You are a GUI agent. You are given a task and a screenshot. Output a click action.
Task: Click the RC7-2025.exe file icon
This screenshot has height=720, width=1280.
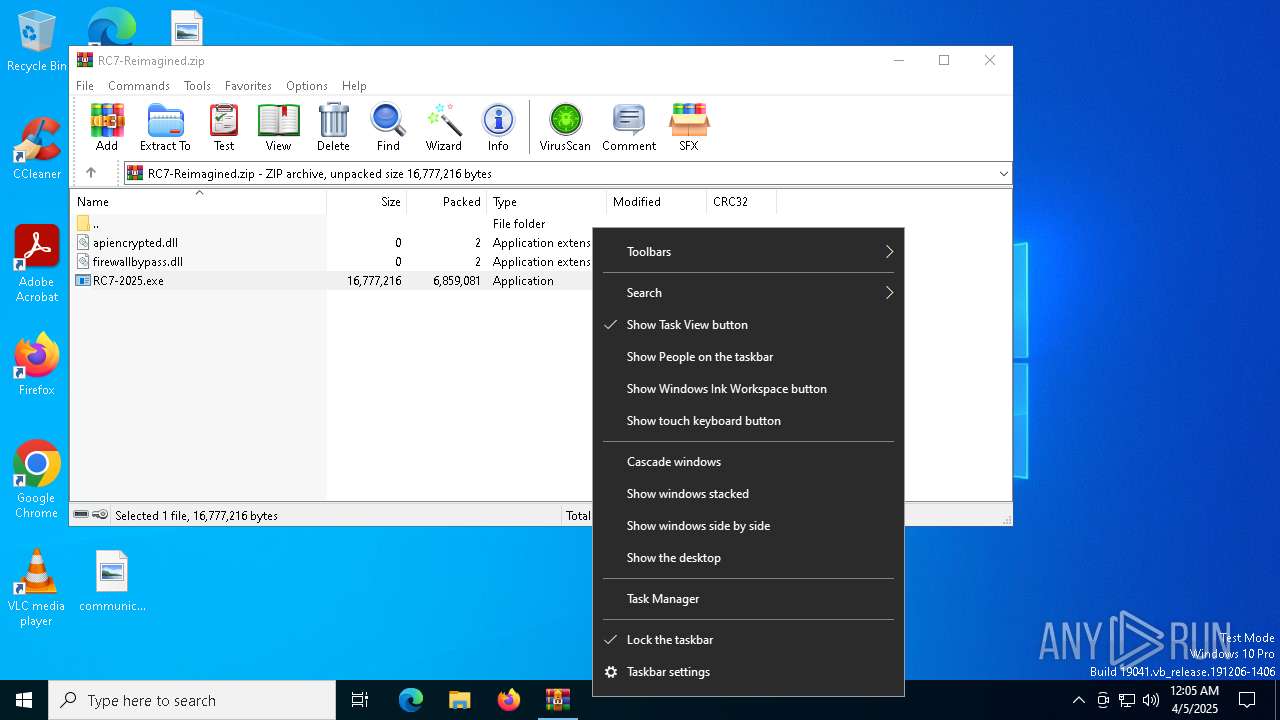pos(83,281)
